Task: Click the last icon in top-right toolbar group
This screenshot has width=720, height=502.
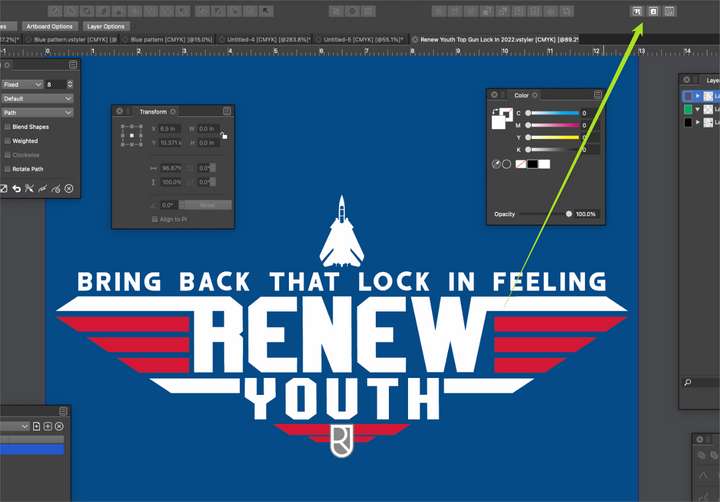Action: [x=669, y=11]
